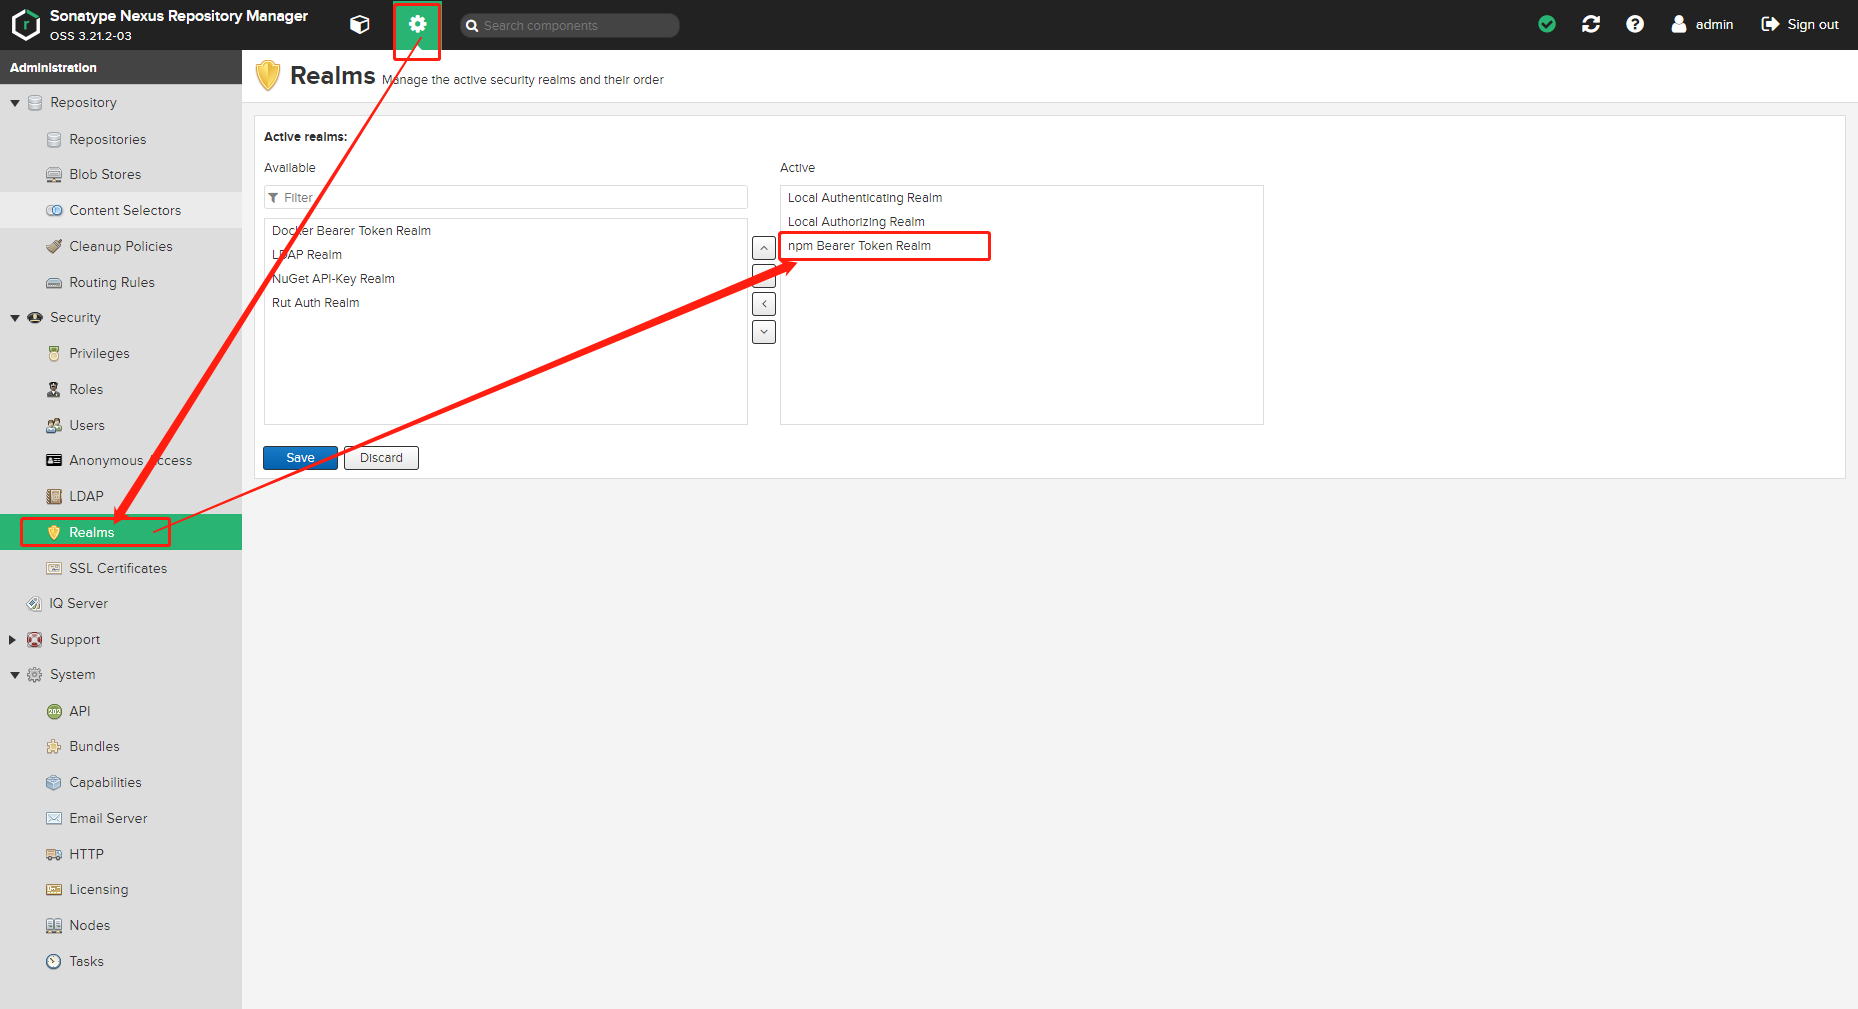Image resolution: width=1858 pixels, height=1009 pixels.
Task: Click the Users group icon
Action: tap(54, 425)
